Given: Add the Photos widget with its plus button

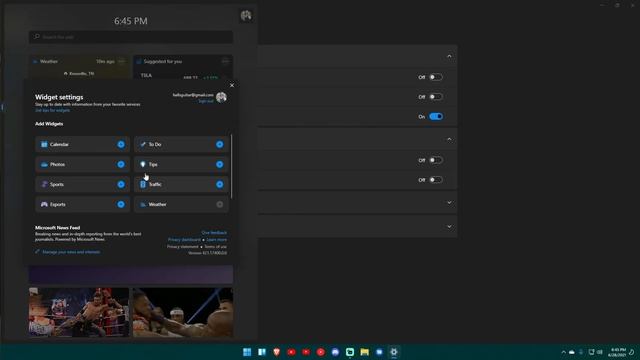Looking at the screenshot, I should click(x=121, y=164).
